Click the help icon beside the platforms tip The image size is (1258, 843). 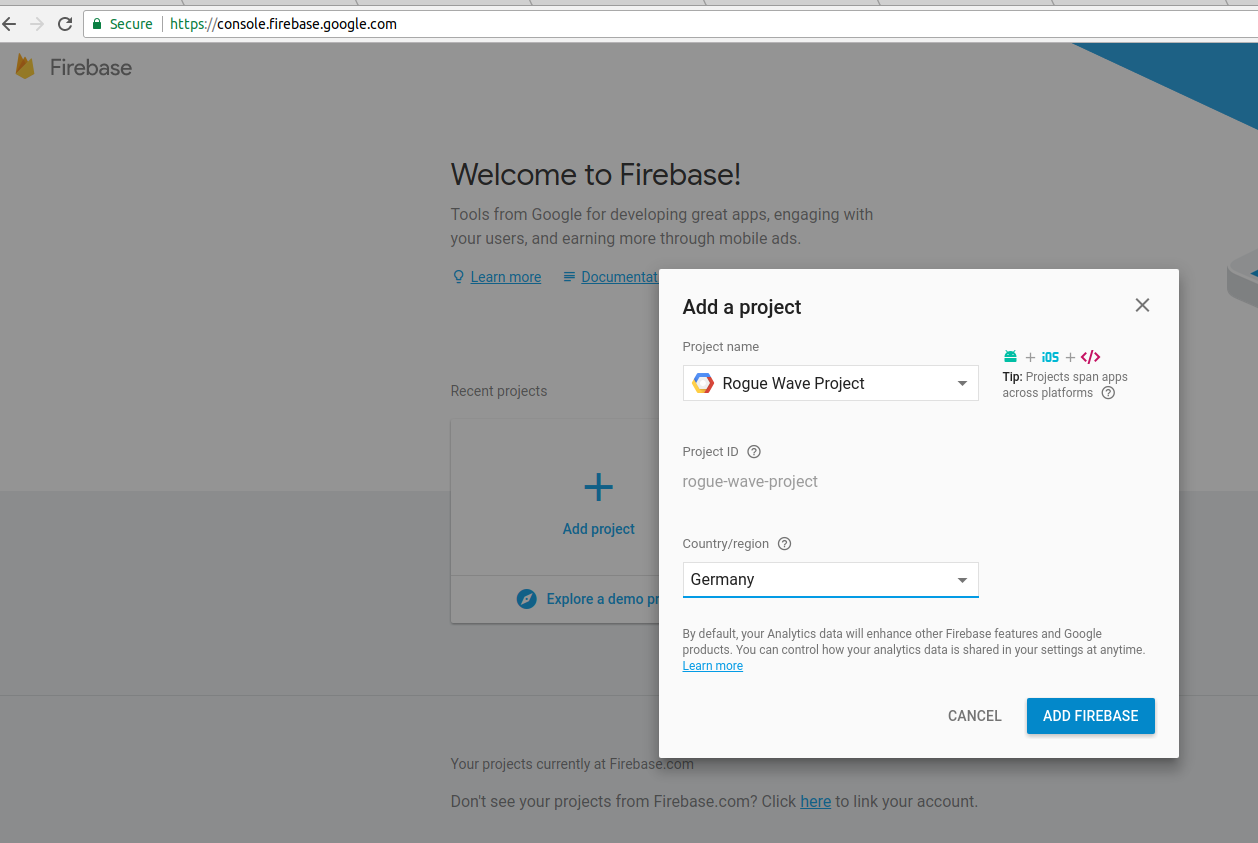tap(1108, 393)
